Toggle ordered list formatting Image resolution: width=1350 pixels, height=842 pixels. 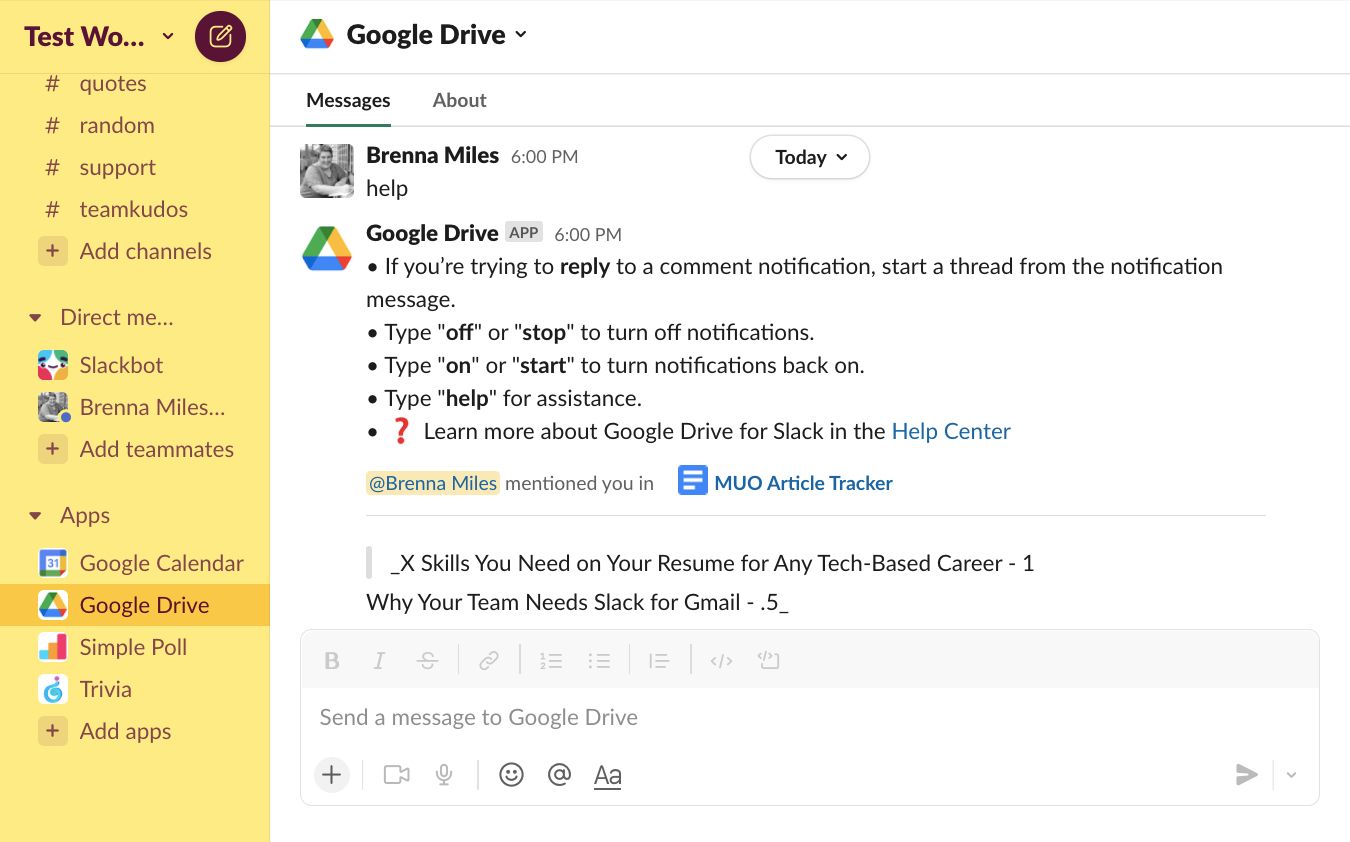click(551, 661)
